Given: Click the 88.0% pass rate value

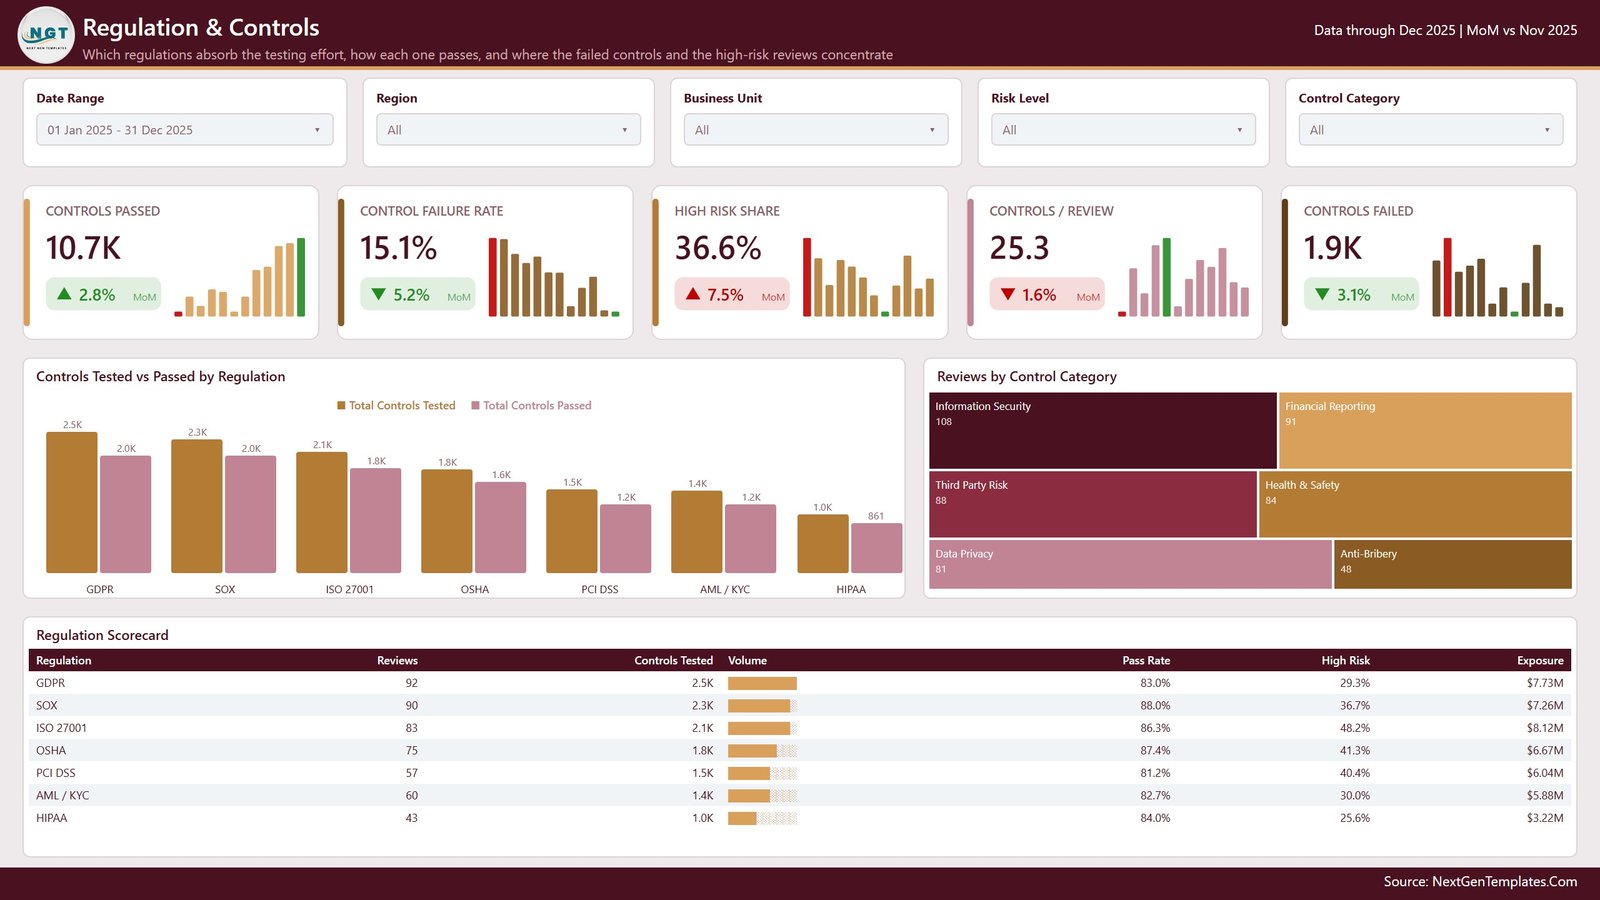Looking at the screenshot, I should (1155, 706).
